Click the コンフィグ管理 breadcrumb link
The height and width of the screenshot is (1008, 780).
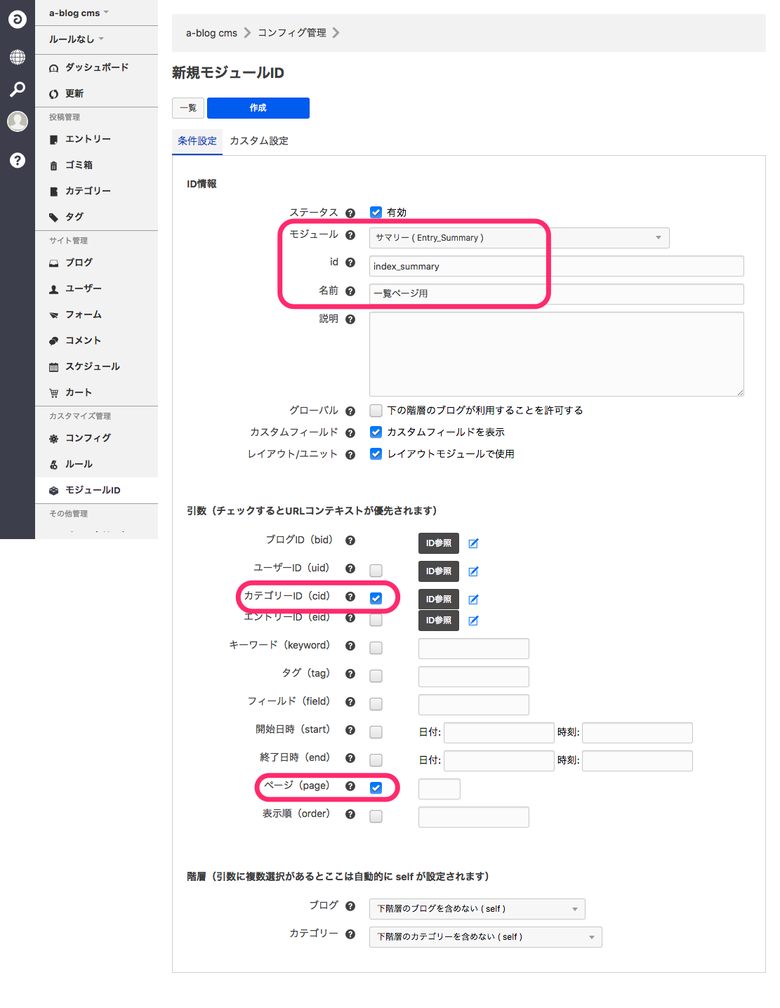291,33
